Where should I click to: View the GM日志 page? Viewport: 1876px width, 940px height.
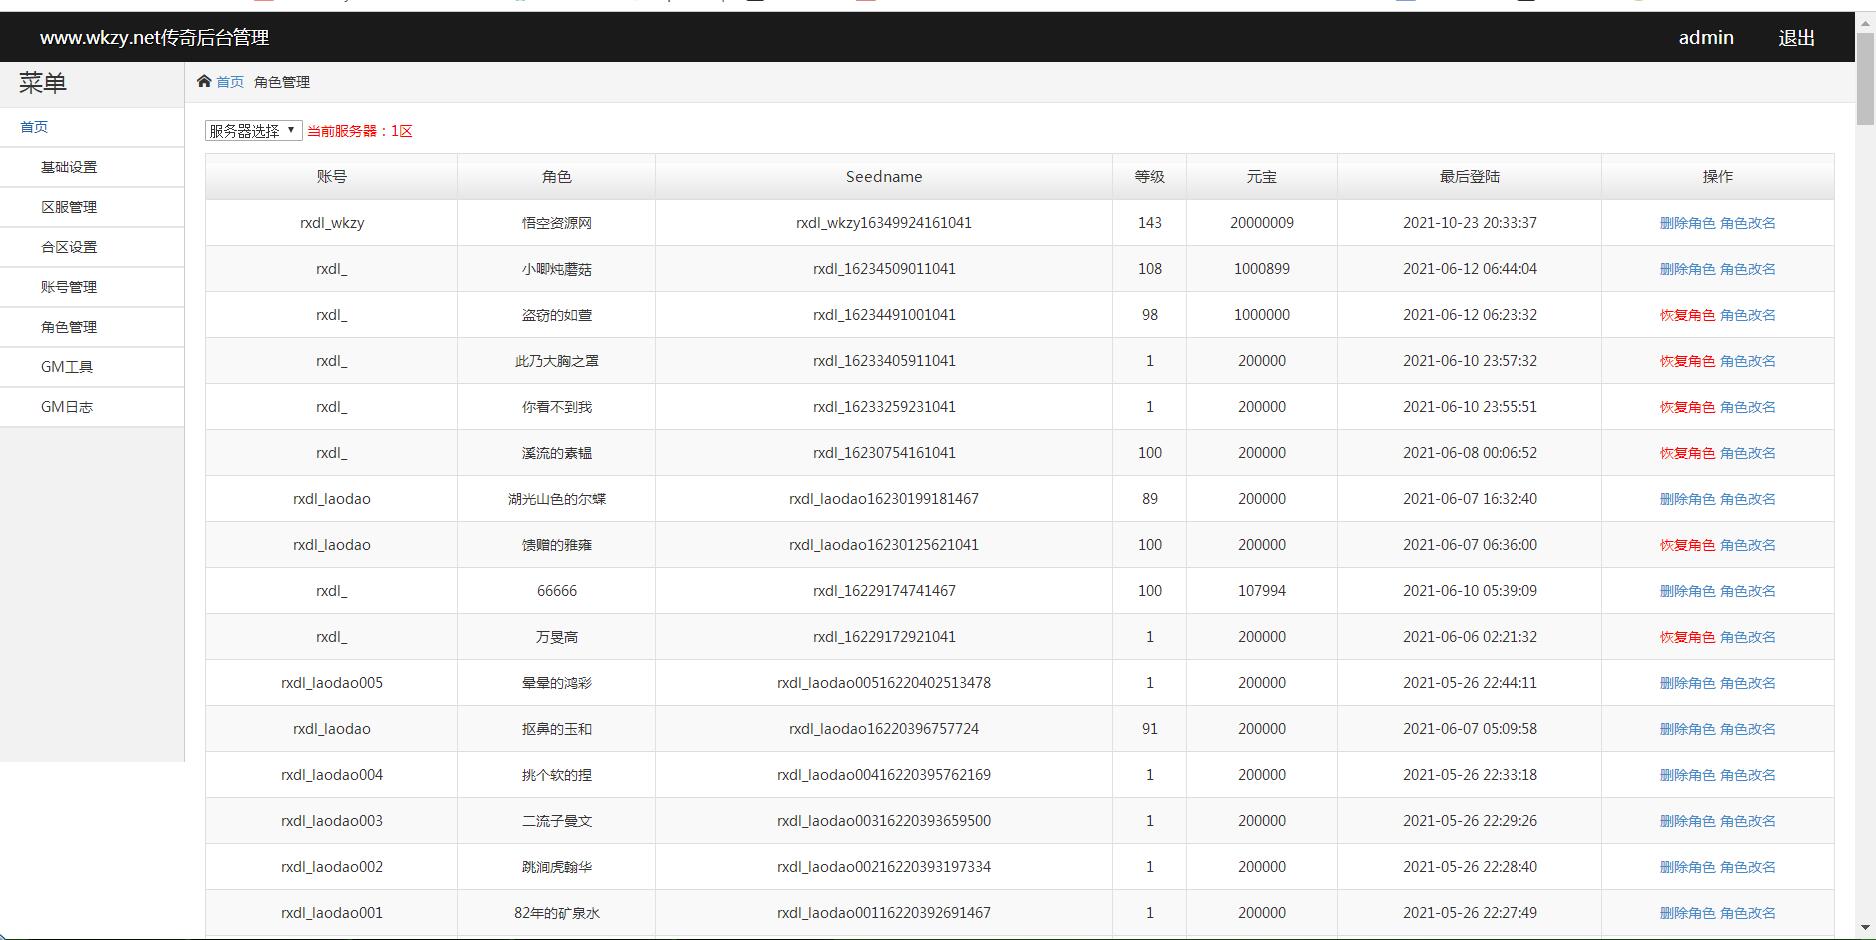click(67, 407)
